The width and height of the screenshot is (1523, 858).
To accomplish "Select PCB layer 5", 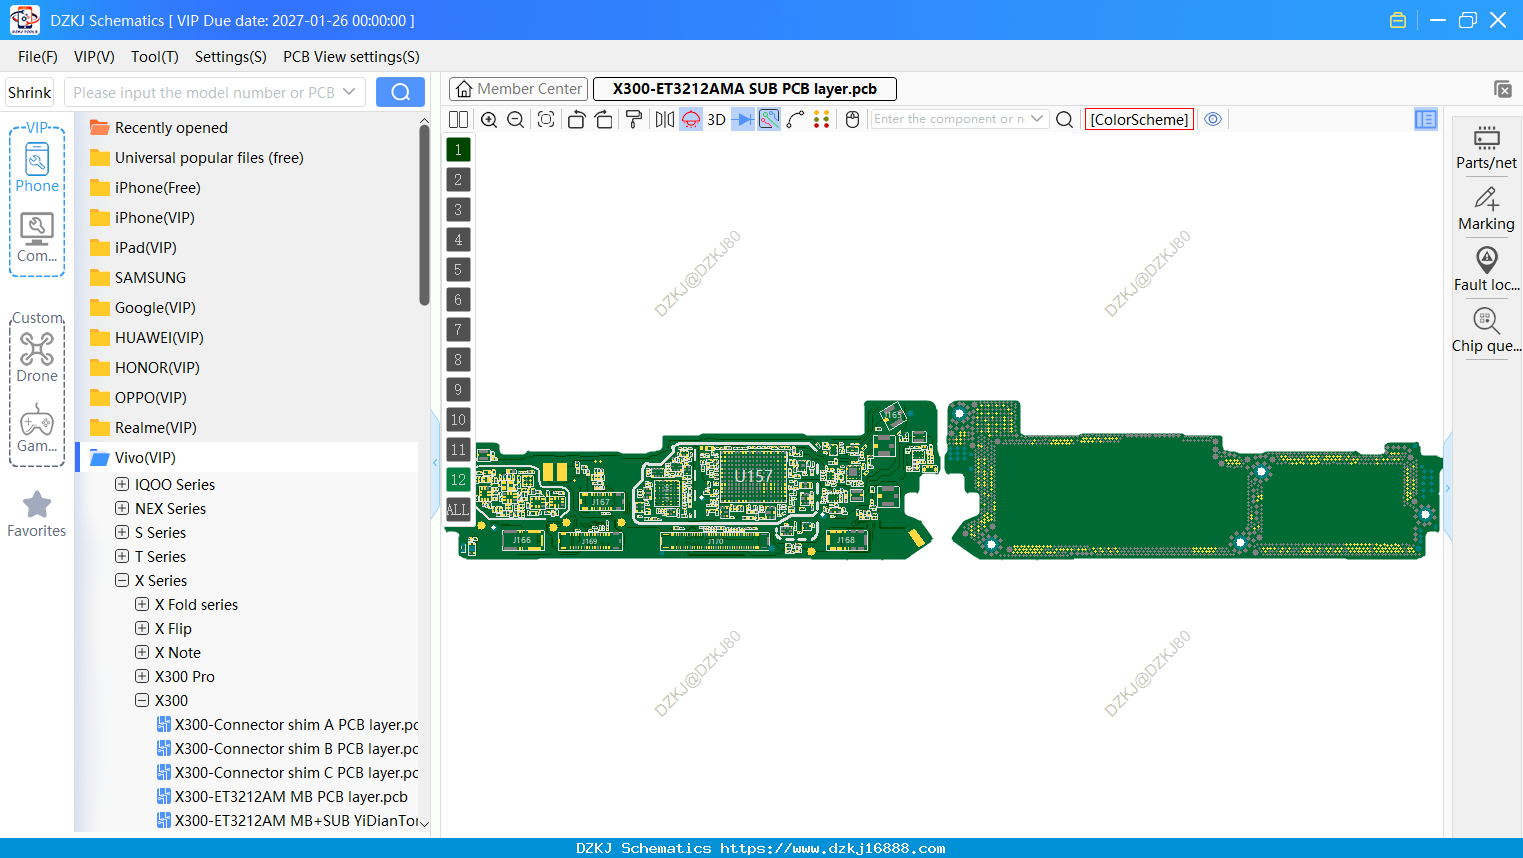I will [x=458, y=270].
